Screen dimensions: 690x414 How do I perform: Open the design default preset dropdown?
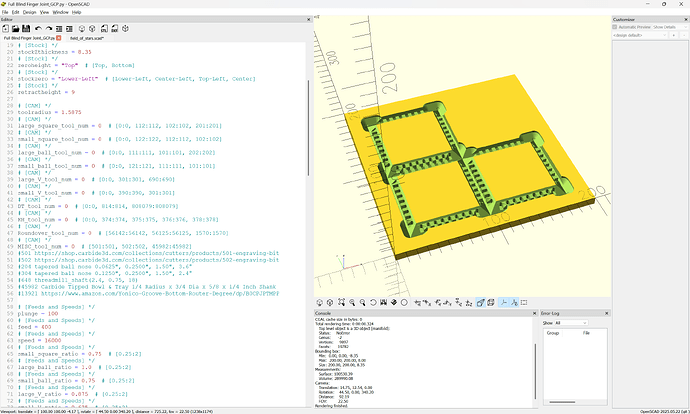pyautogui.click(x=640, y=35)
